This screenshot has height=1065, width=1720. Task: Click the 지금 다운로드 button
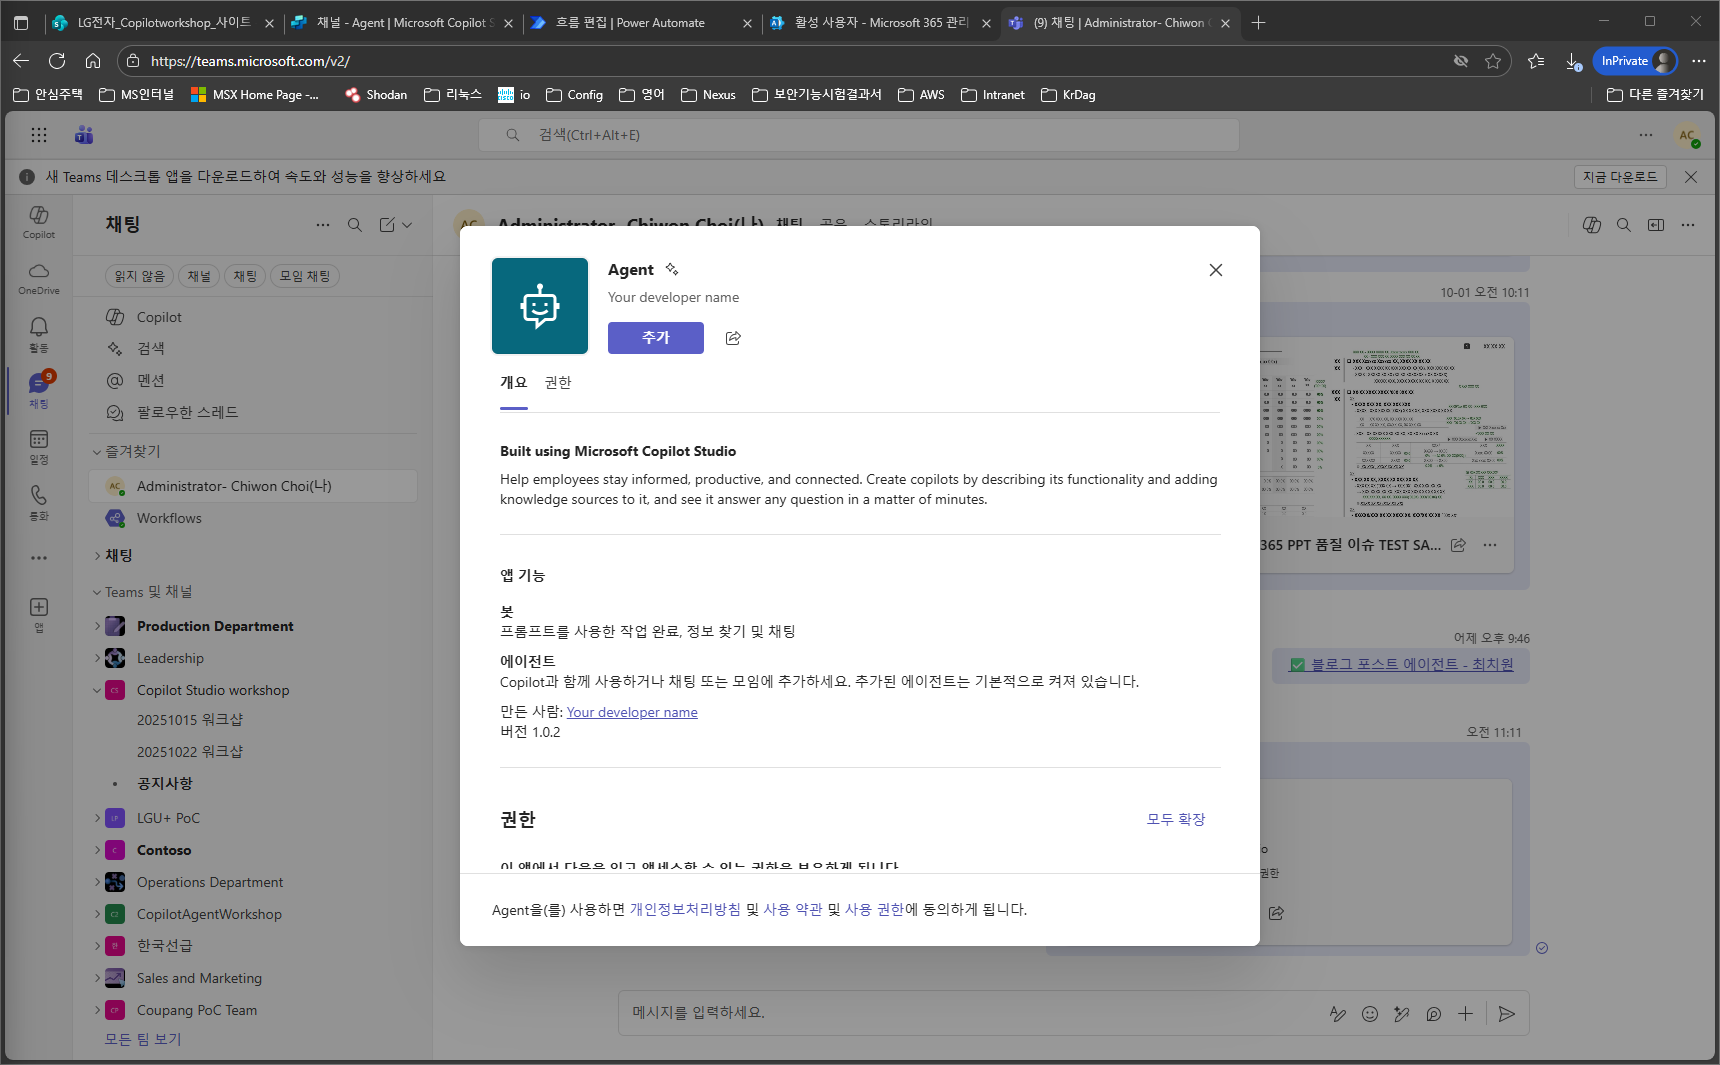[1620, 177]
